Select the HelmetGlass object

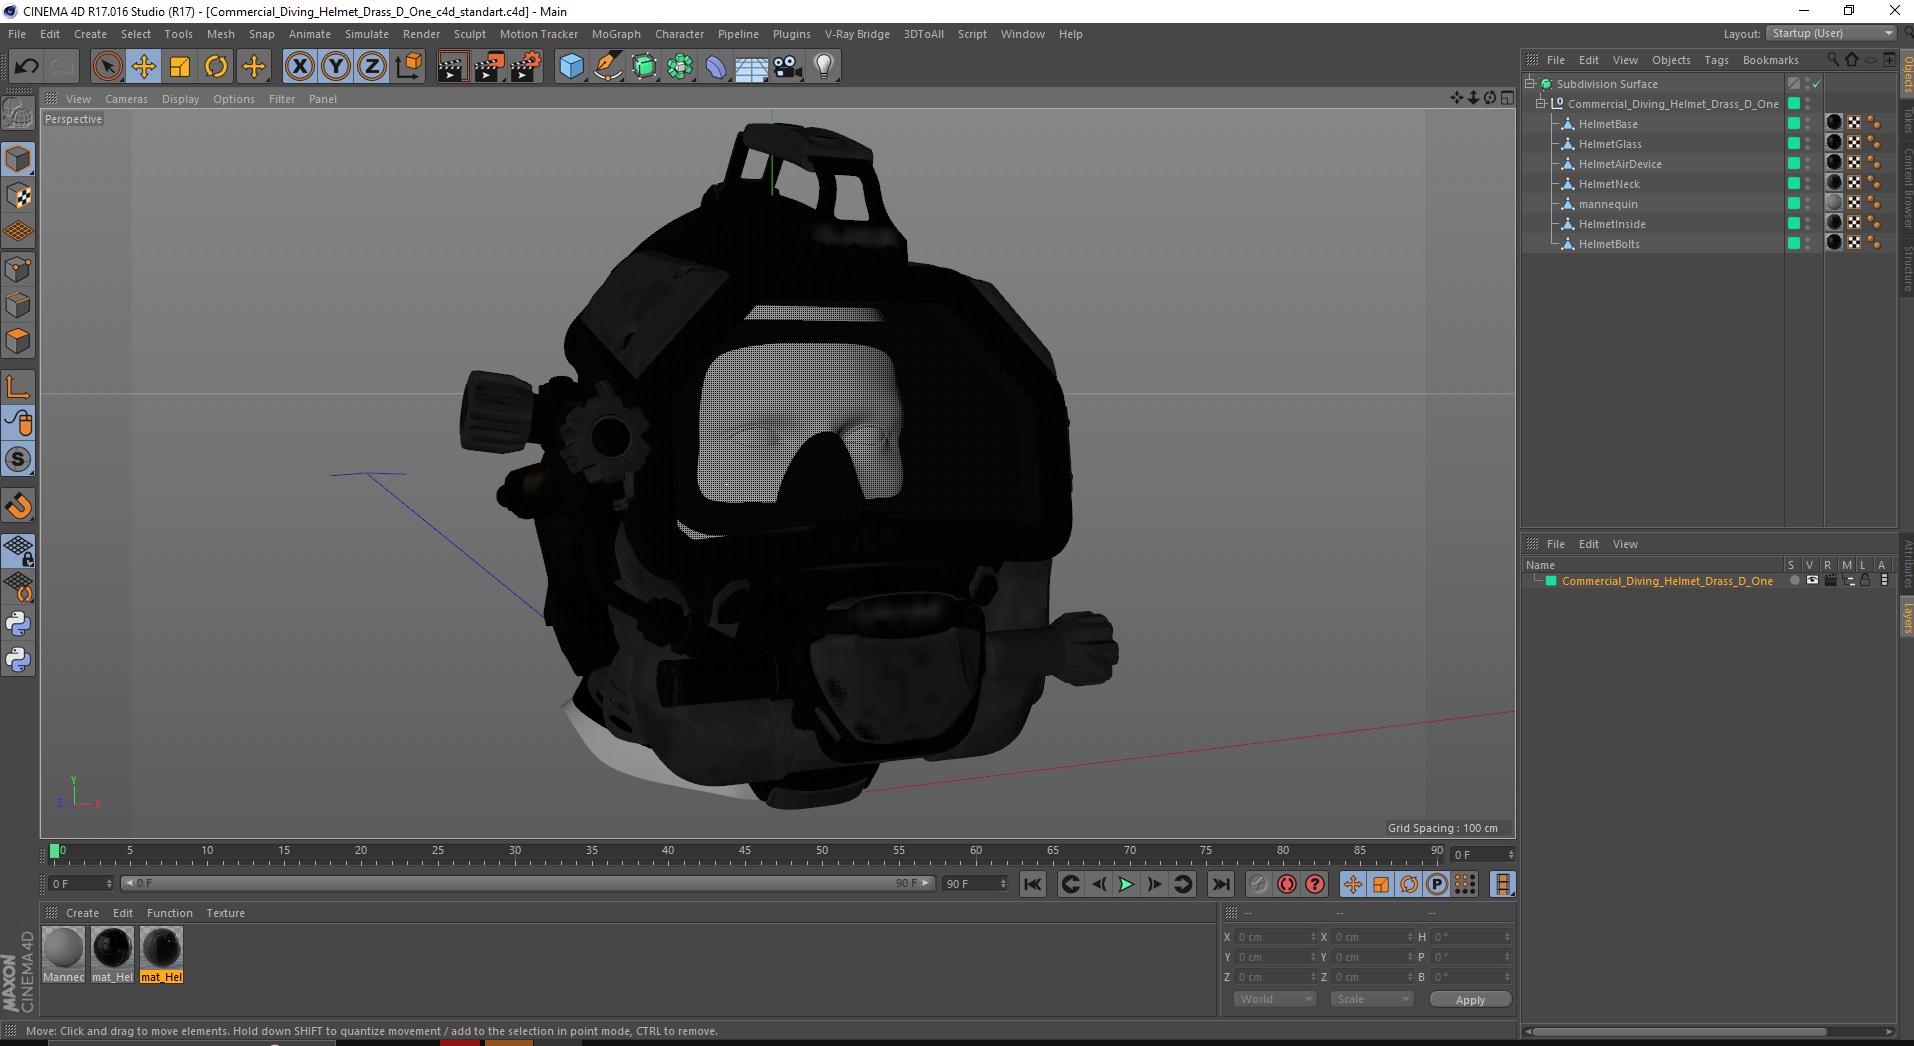pyautogui.click(x=1610, y=144)
